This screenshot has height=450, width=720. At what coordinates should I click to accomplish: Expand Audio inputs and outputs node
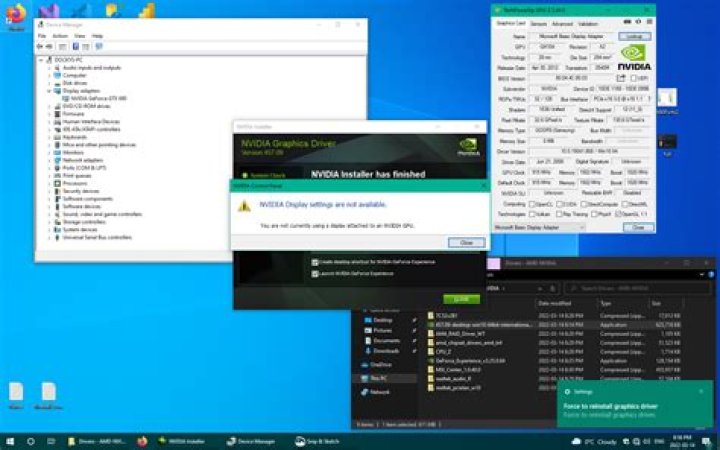click(x=49, y=68)
